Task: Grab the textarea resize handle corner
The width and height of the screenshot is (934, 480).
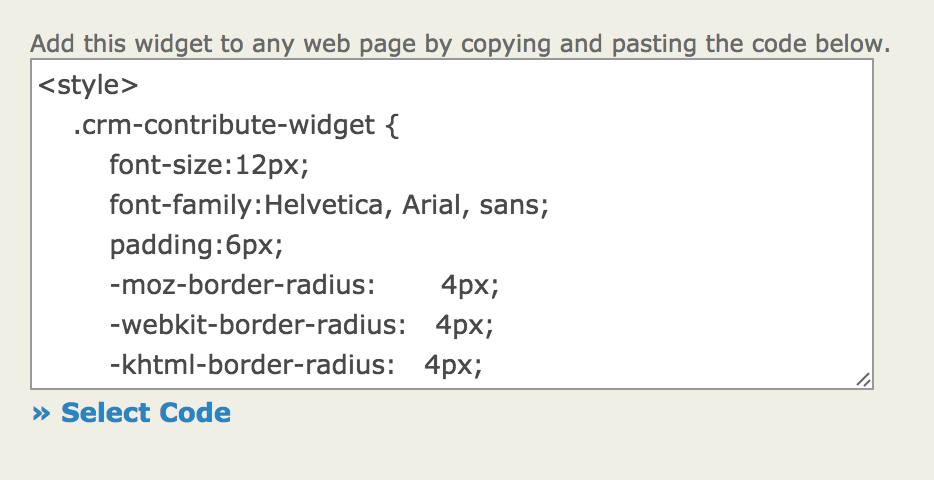Action: coord(863,380)
